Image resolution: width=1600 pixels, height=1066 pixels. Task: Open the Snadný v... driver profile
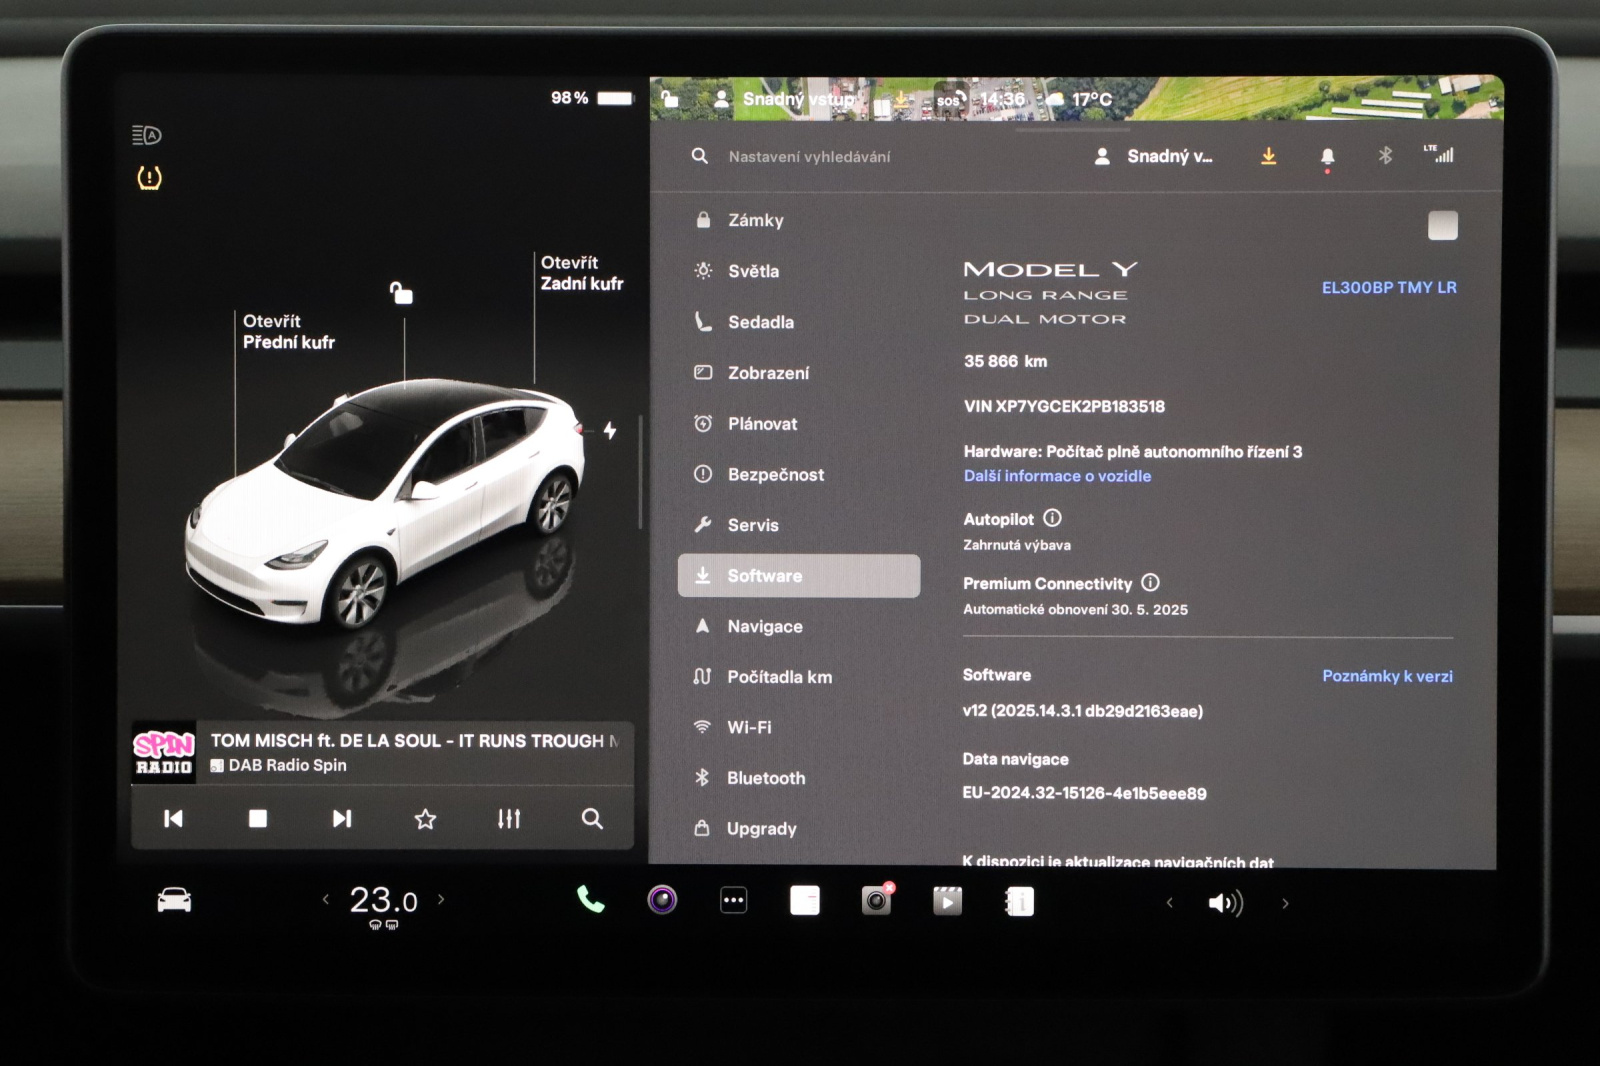[1154, 156]
